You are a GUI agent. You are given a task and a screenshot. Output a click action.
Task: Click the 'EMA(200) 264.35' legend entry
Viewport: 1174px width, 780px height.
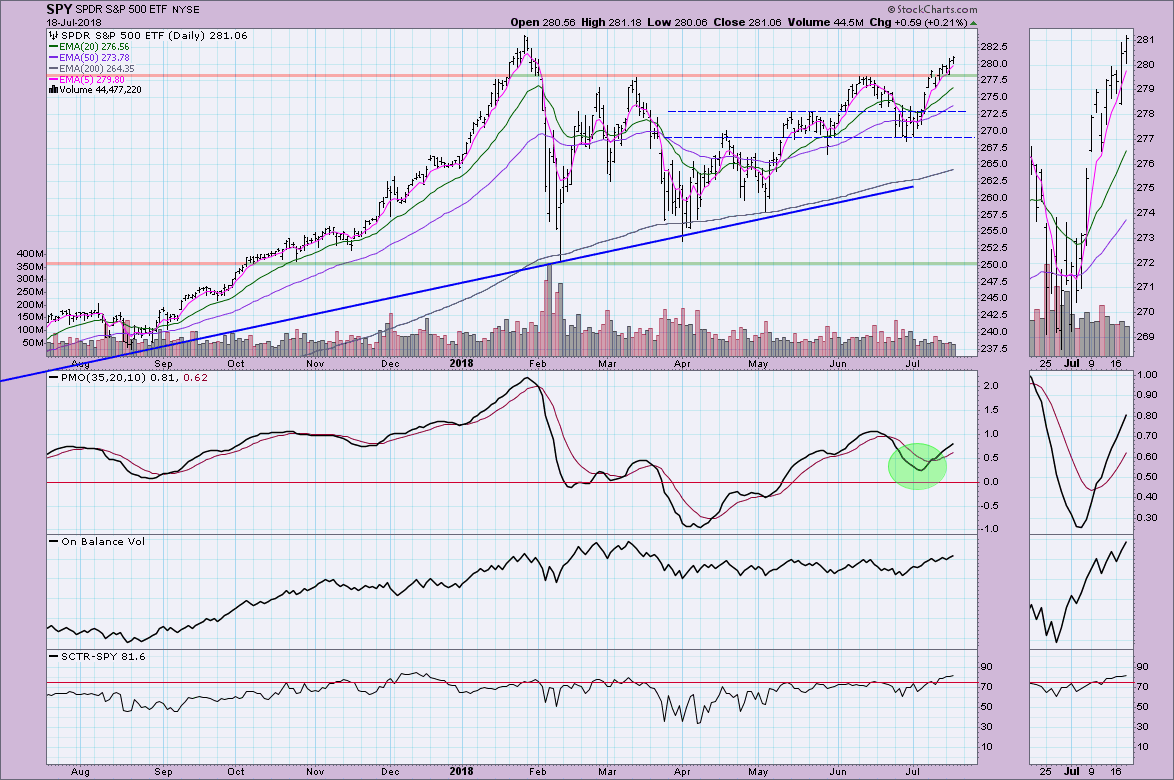point(97,68)
